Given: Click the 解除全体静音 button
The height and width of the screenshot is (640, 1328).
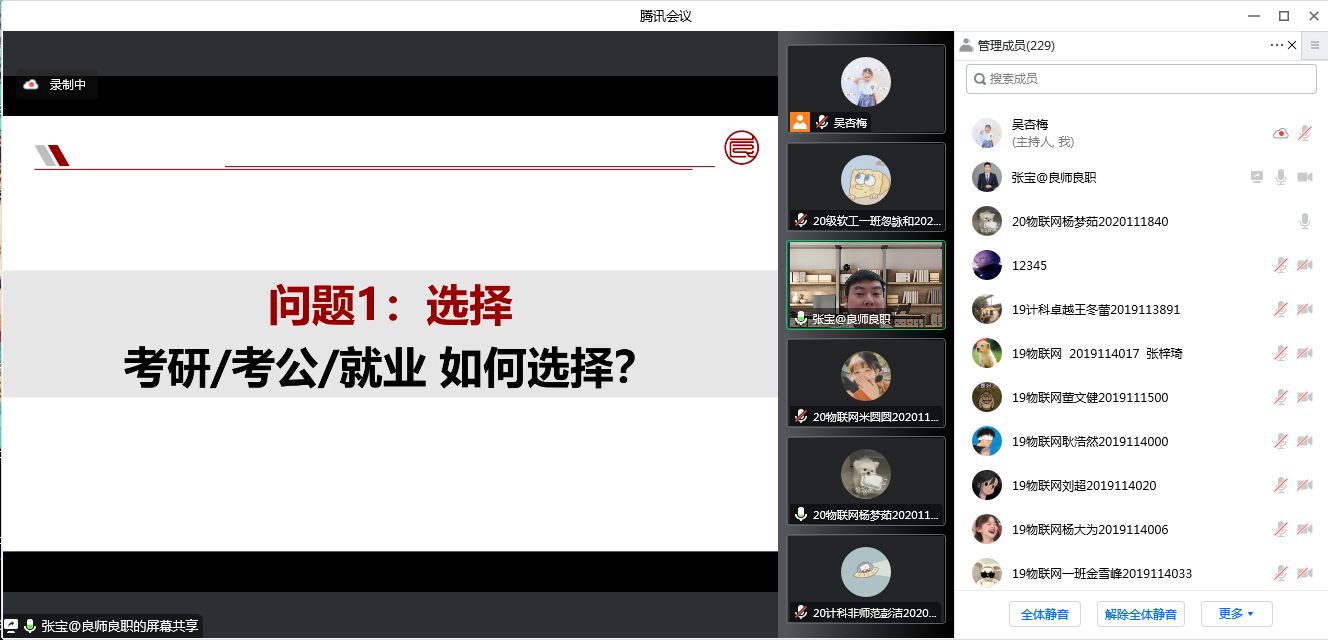Looking at the screenshot, I should pyautogui.click(x=1140, y=614).
